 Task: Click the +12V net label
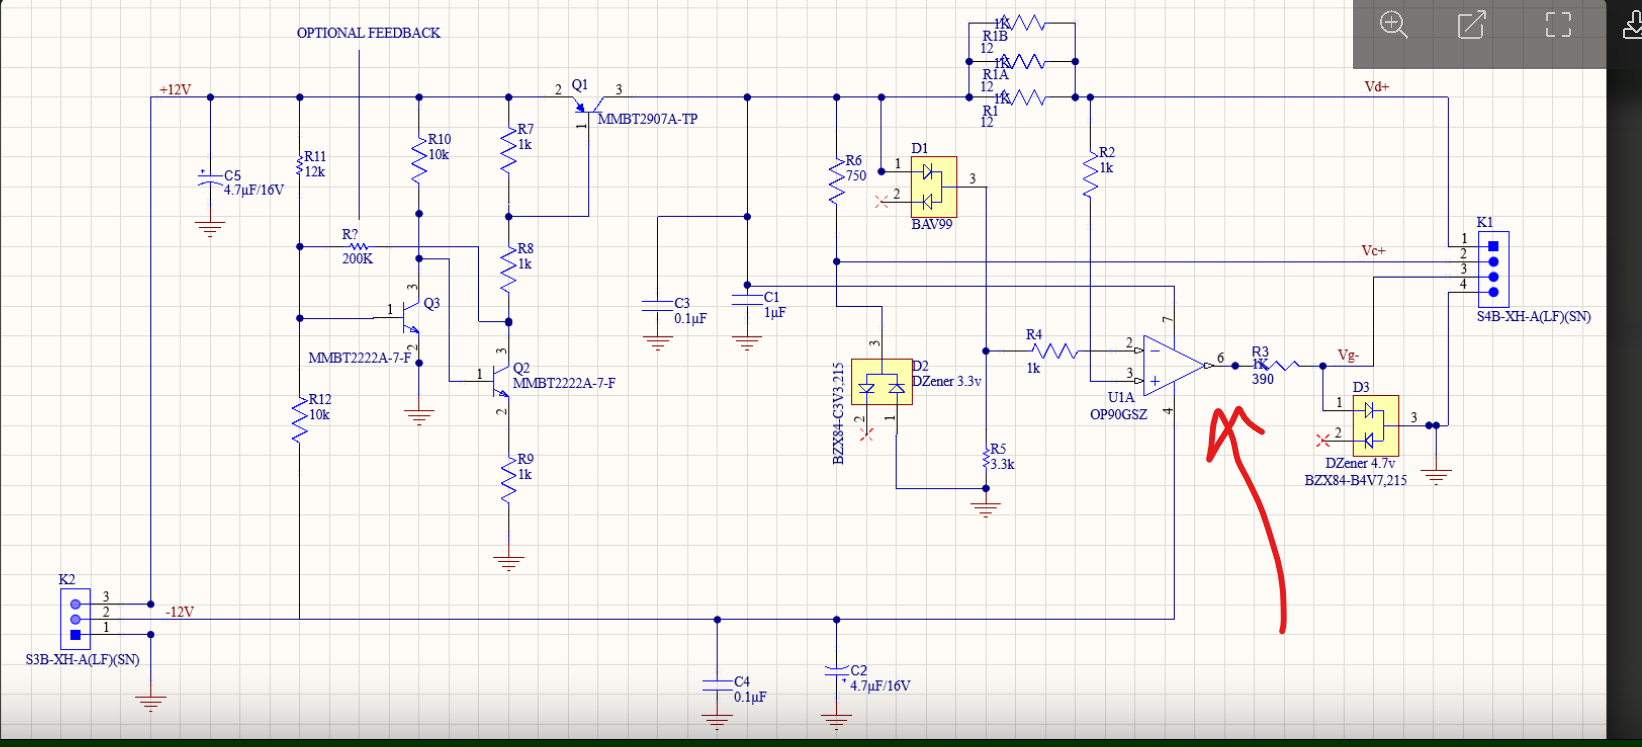[175, 90]
